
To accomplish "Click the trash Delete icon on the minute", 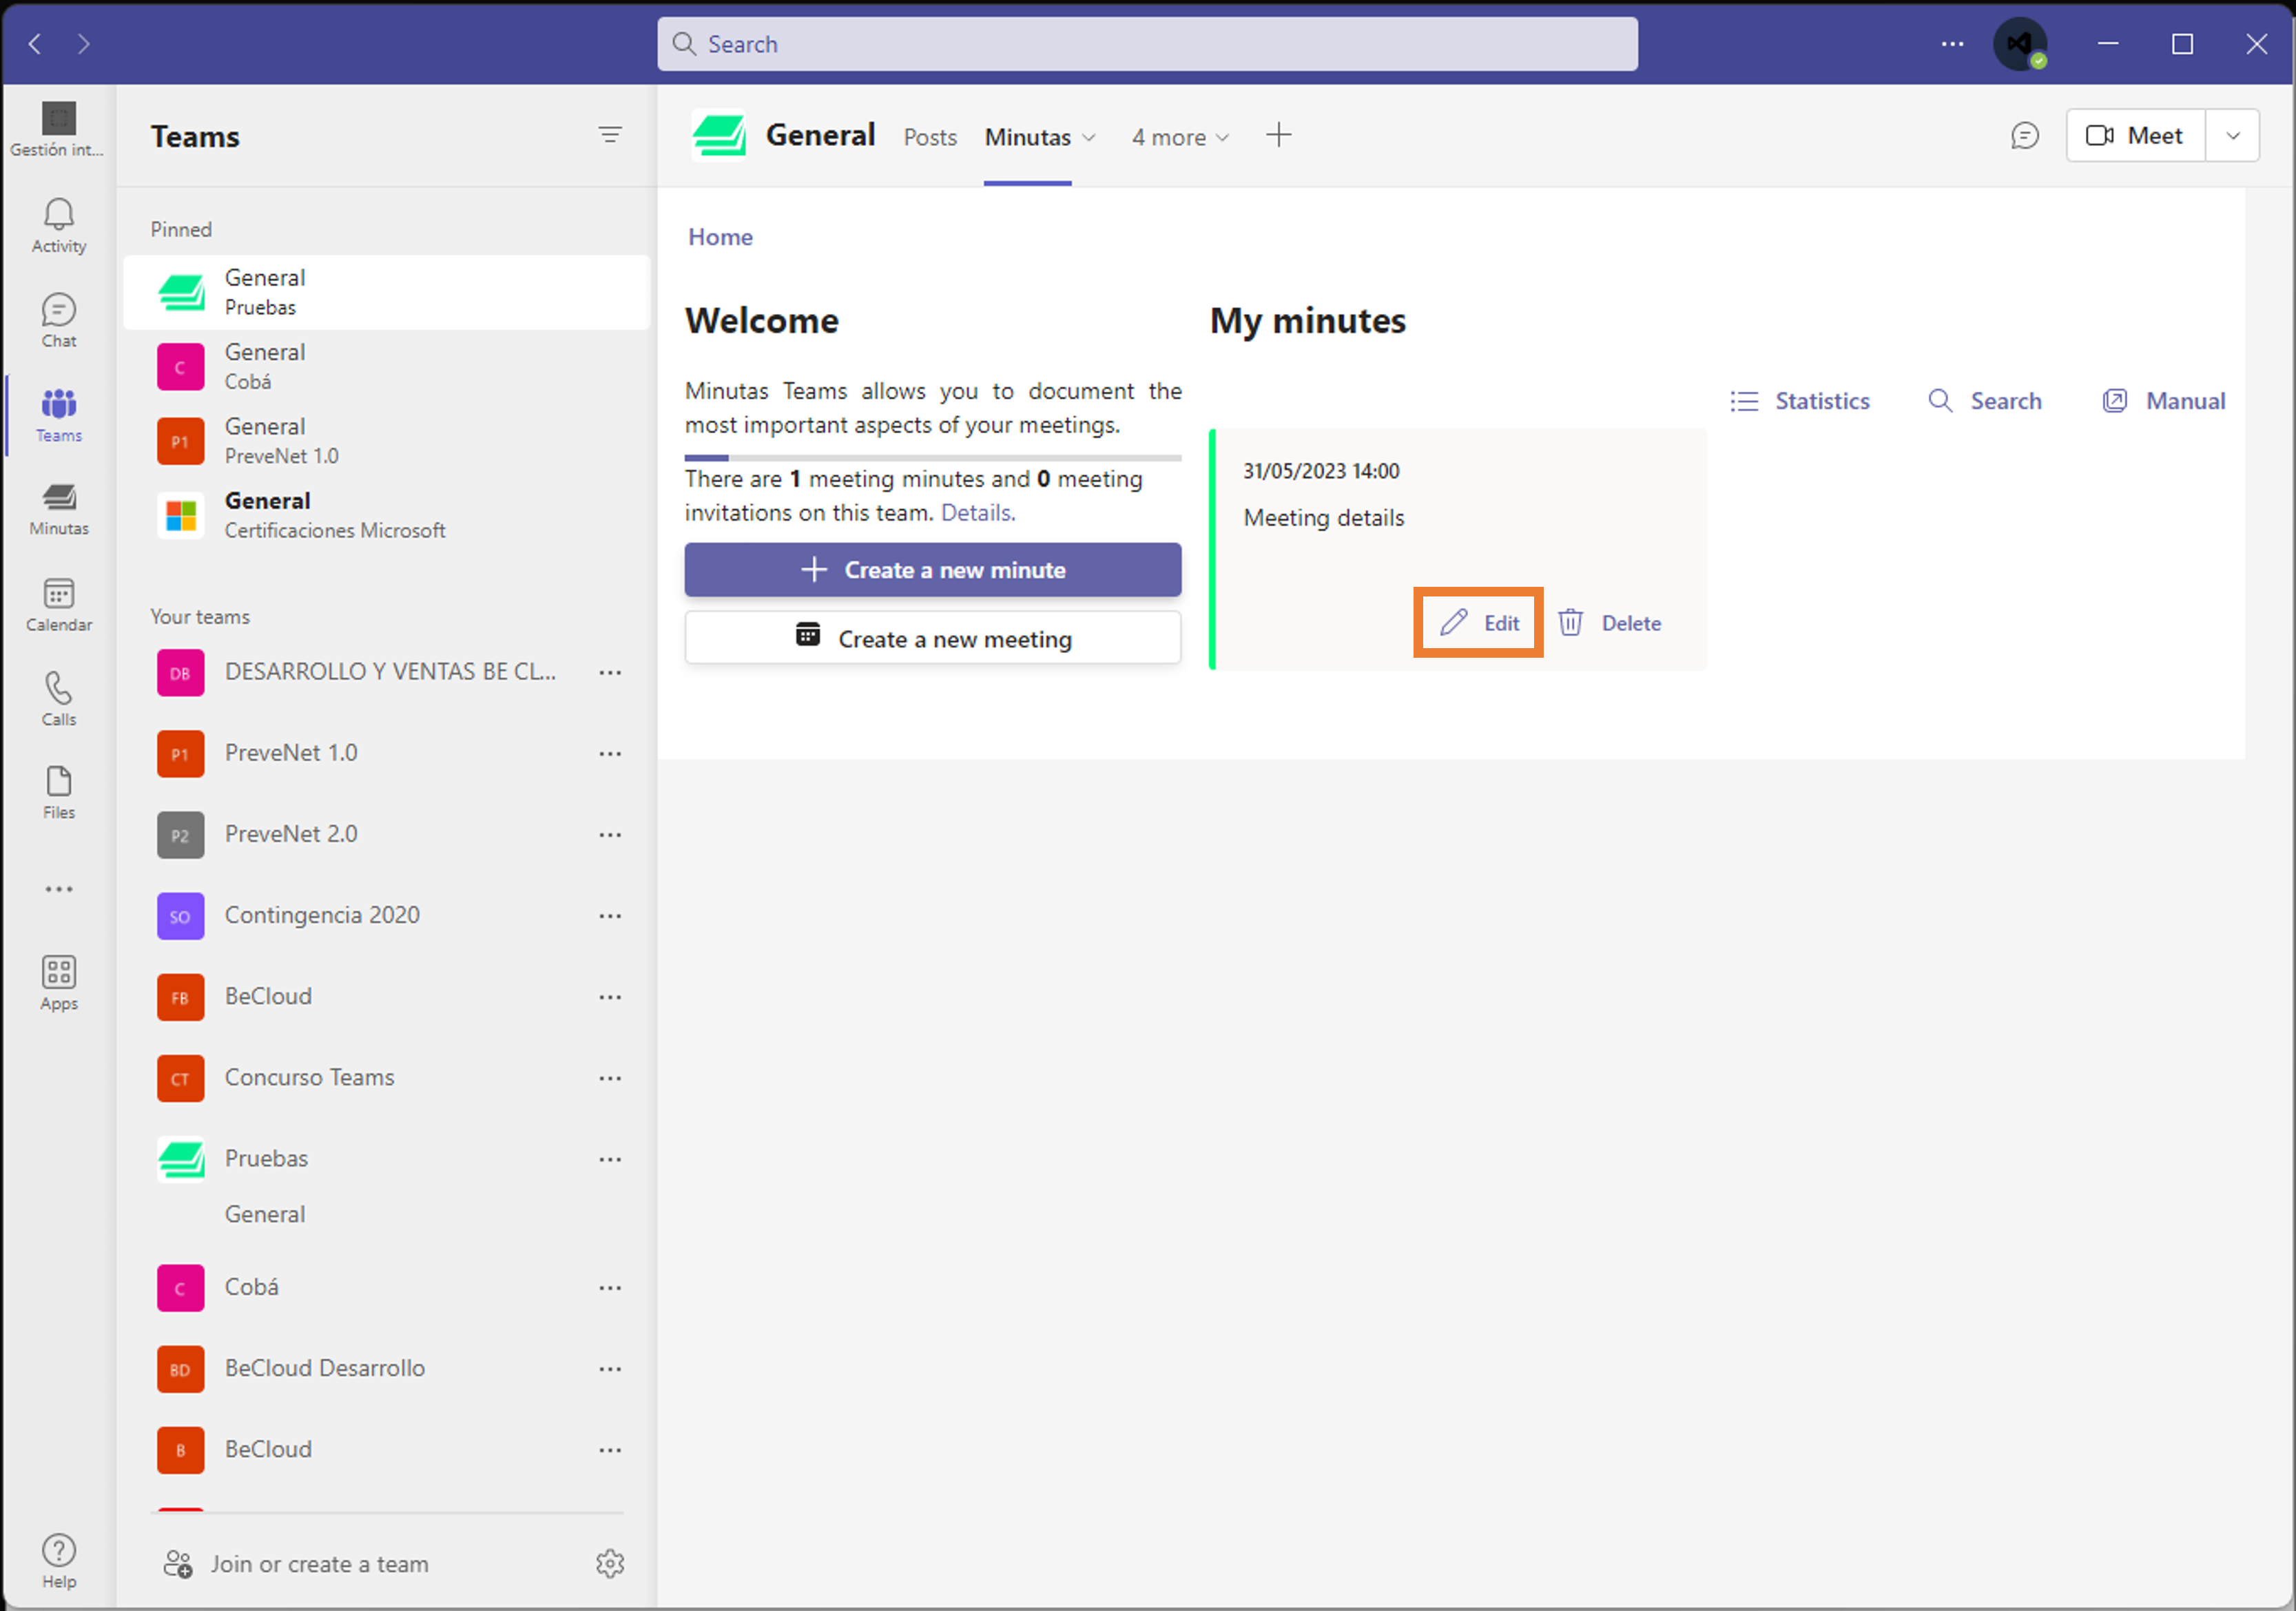I will point(1571,622).
